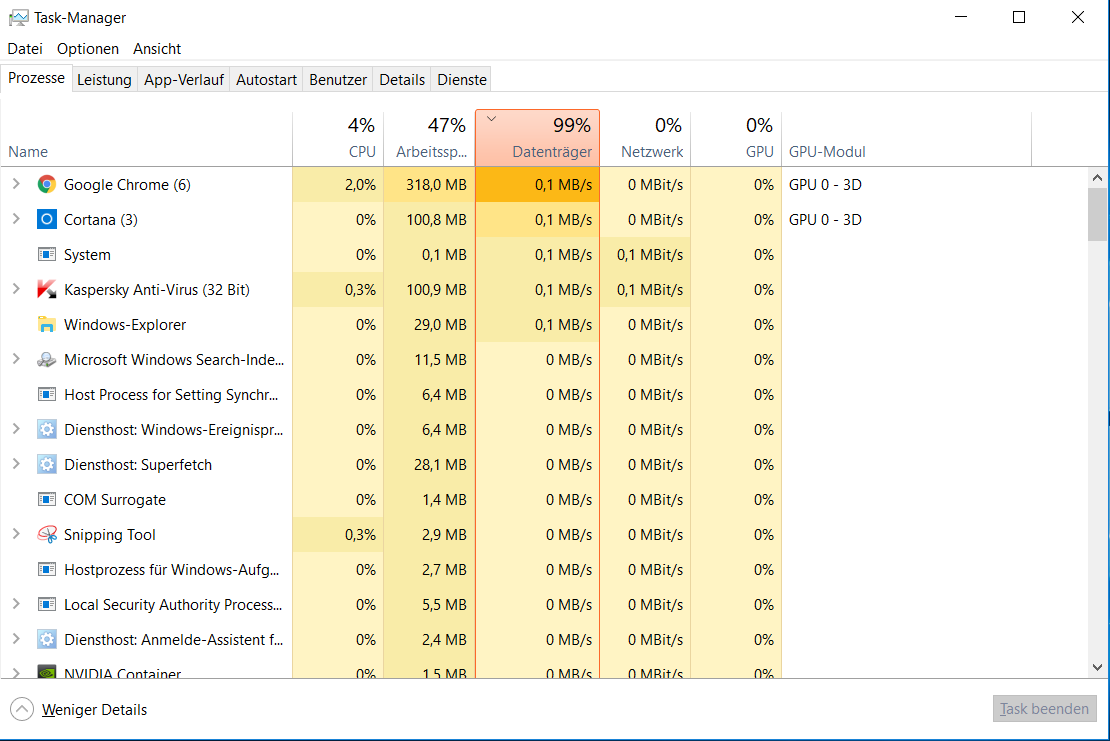
Task: Click the process list scrollbar thumb
Action: [x=1097, y=214]
